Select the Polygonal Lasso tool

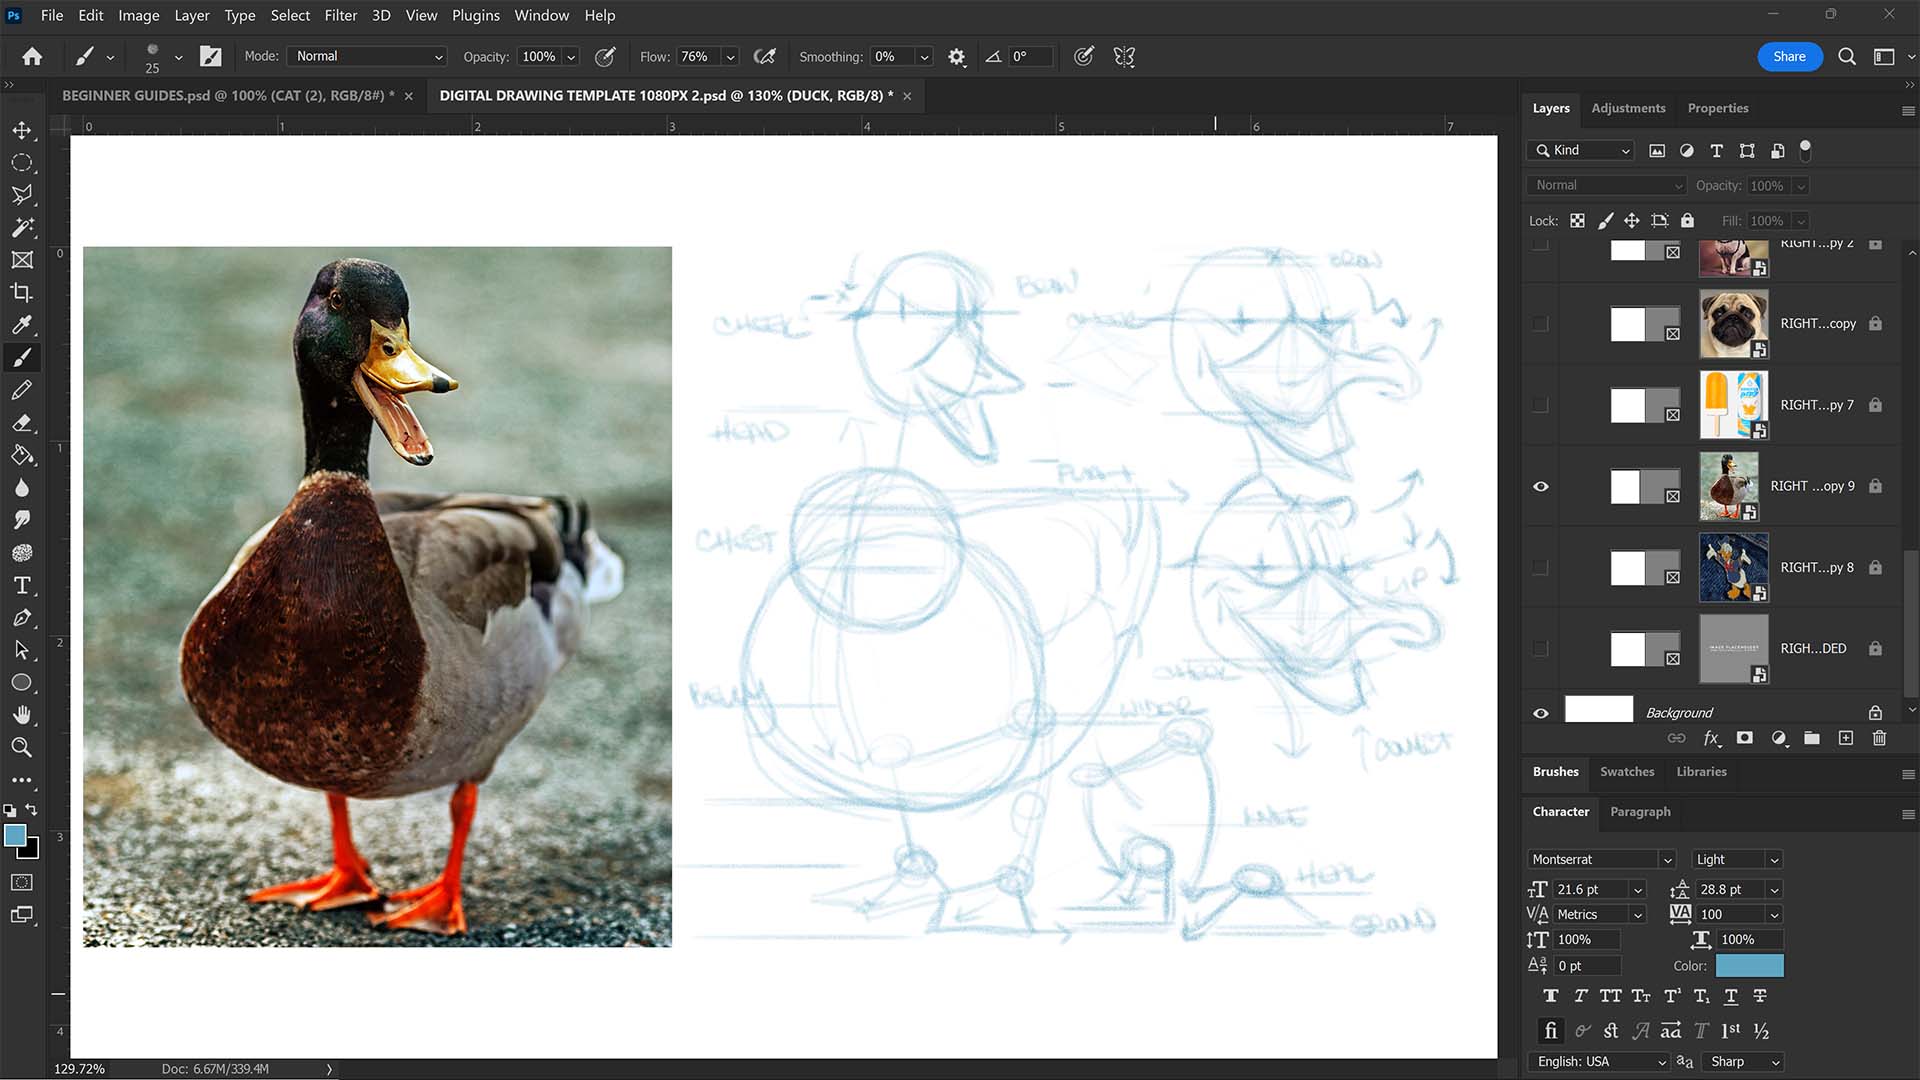tap(22, 194)
